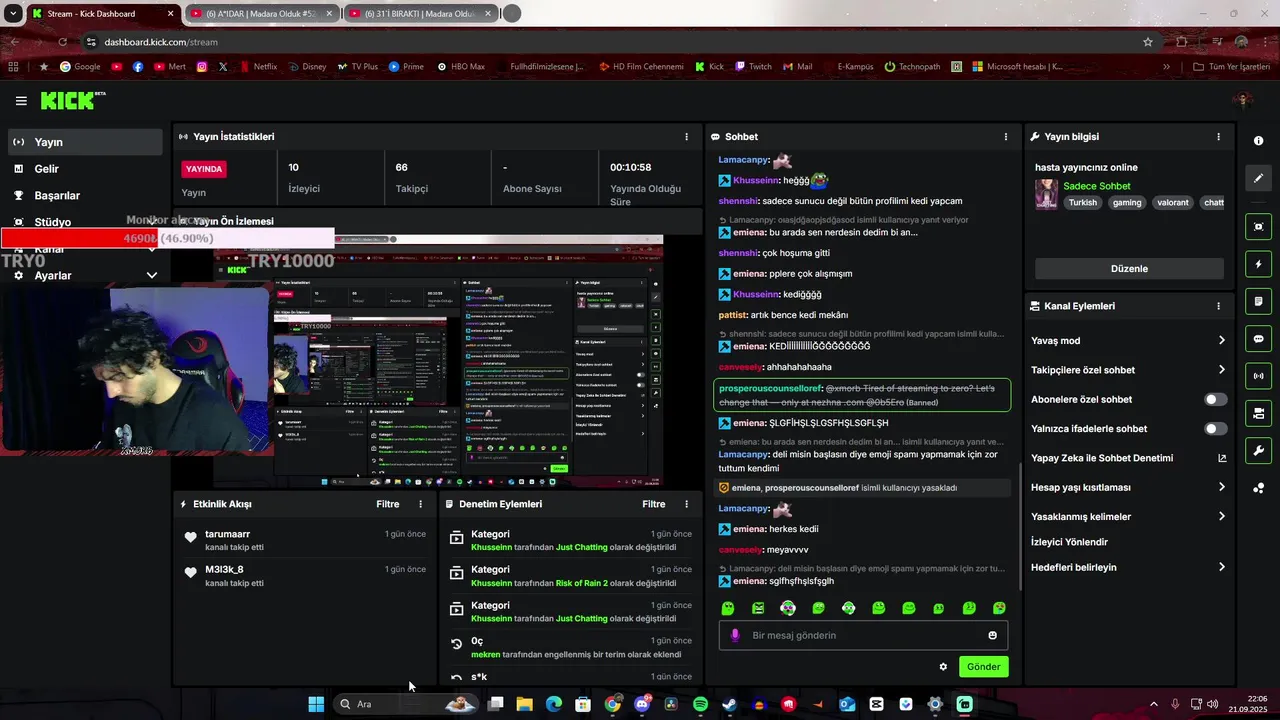This screenshot has width=1280, height=720.
Task: Open options menu of Yayın İstatistikleri panel
Action: pos(686,137)
